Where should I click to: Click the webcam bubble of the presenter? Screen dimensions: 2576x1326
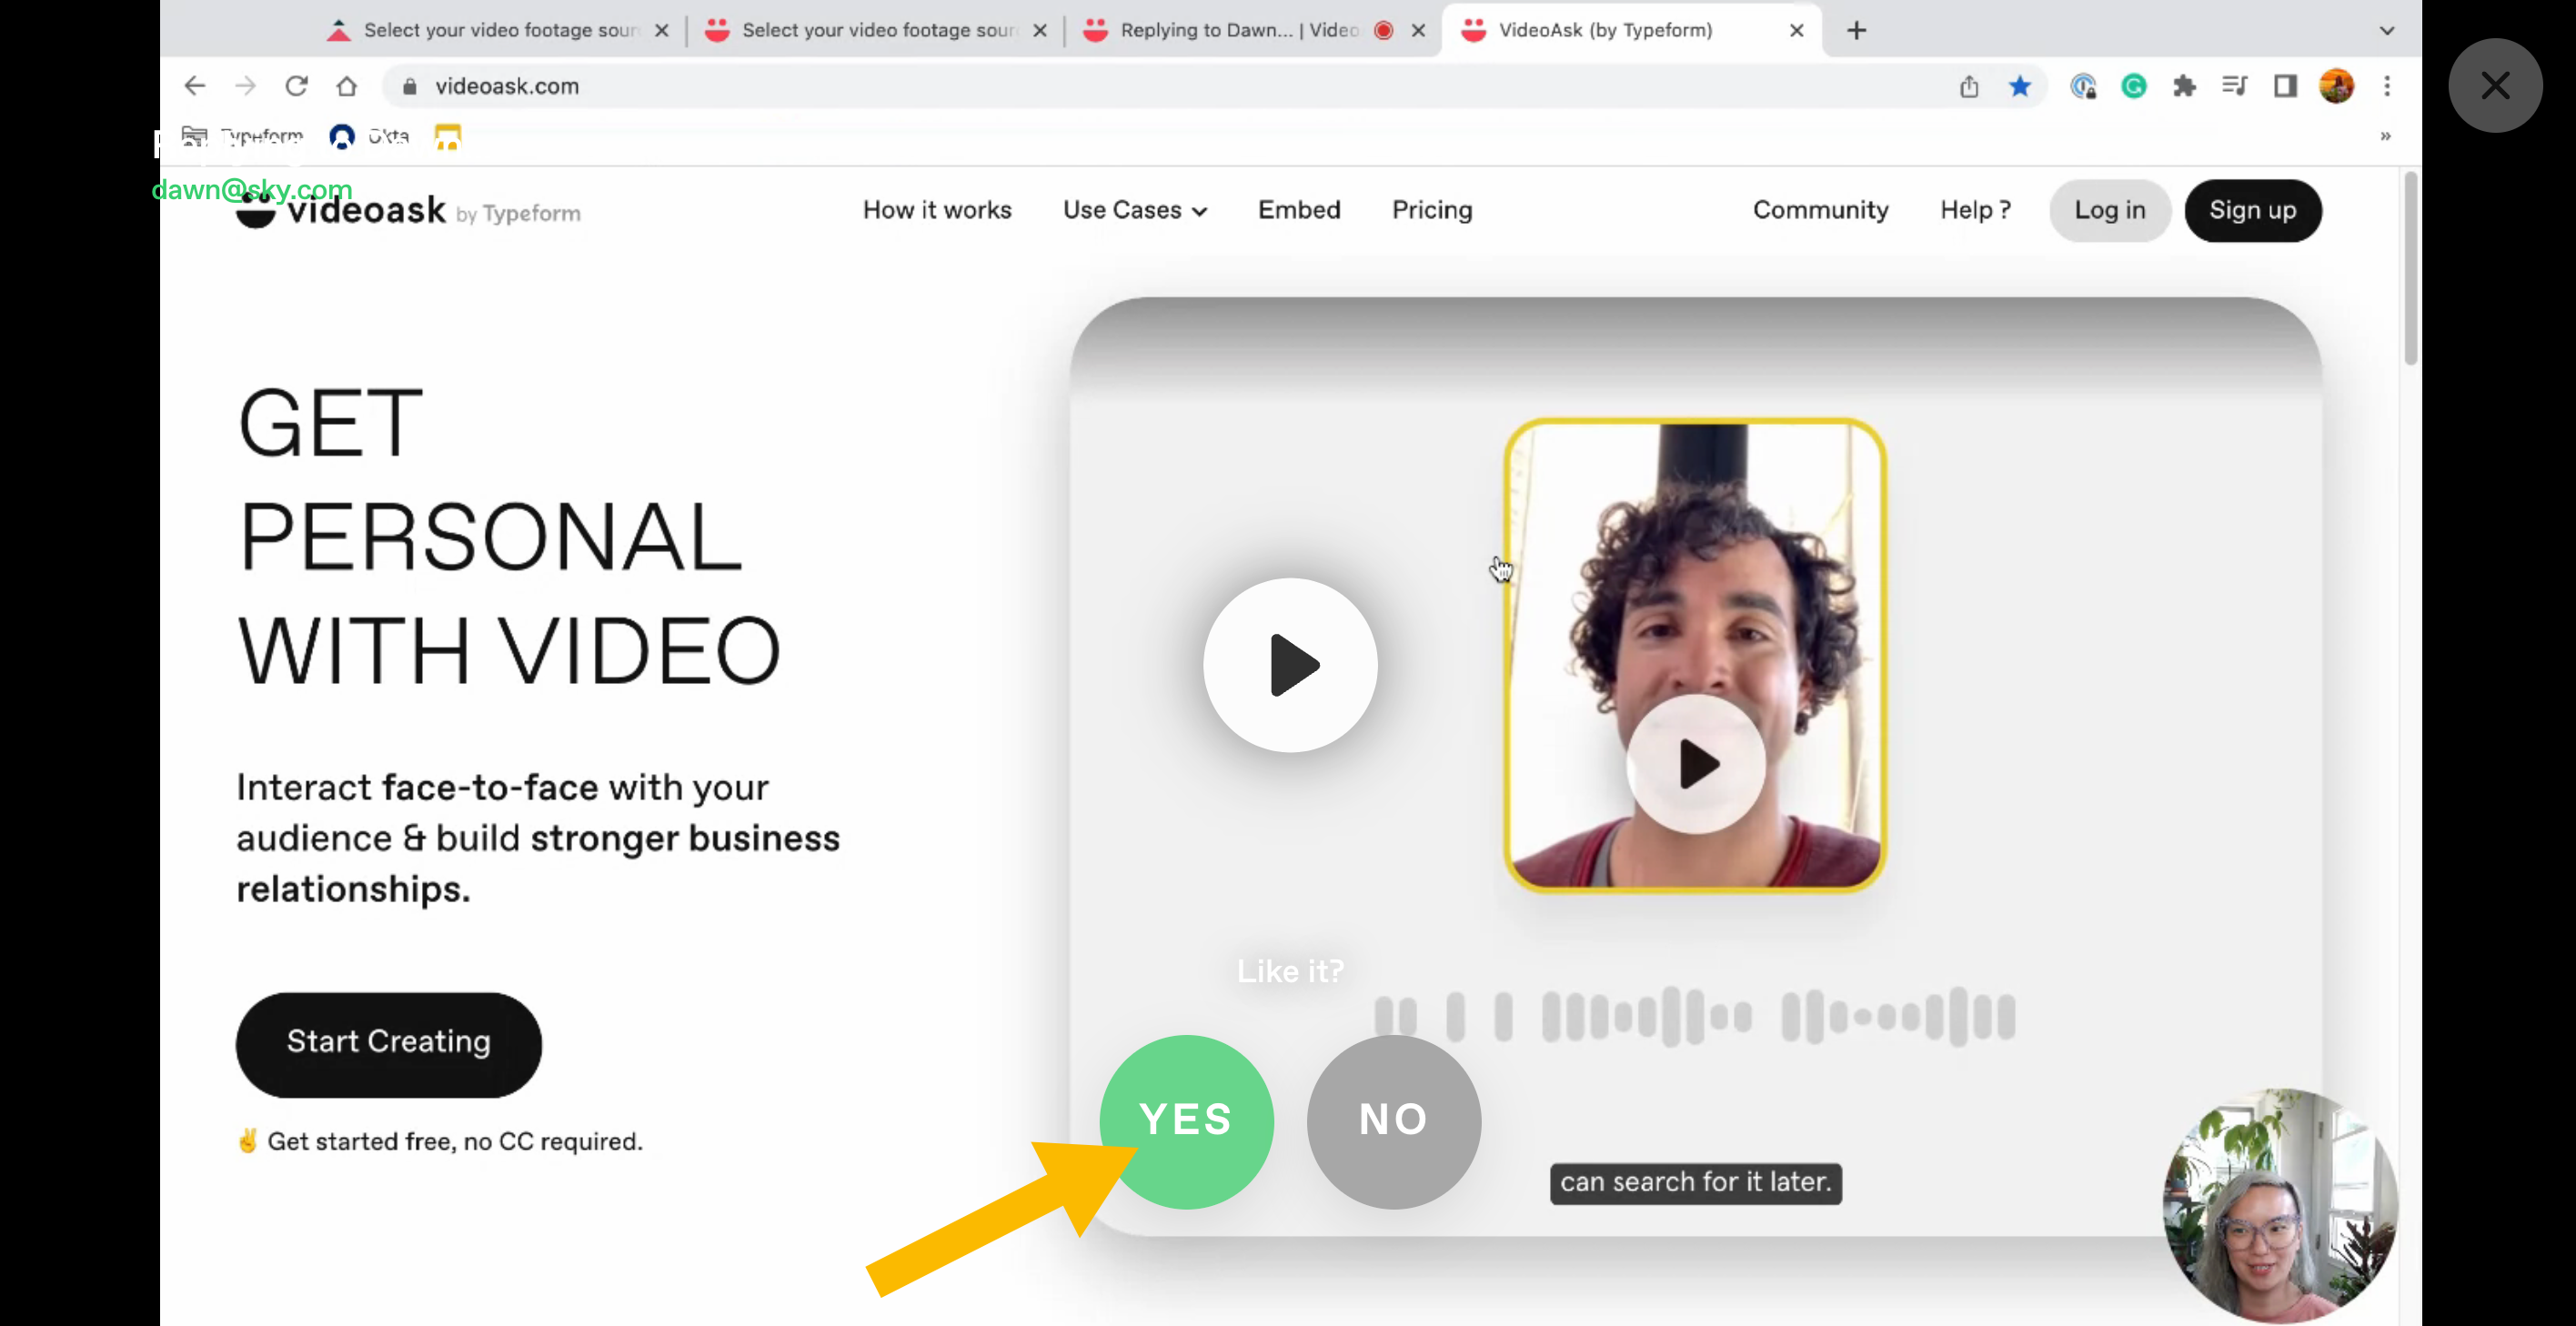pyautogui.click(x=2280, y=1206)
